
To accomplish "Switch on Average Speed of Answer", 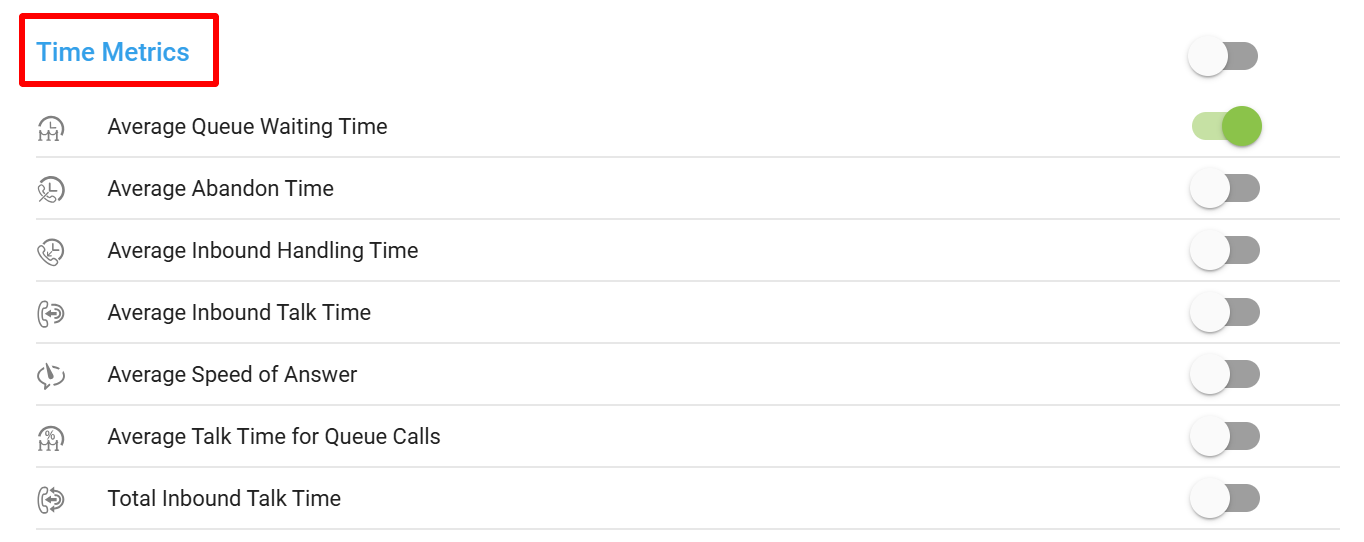I will (1225, 375).
